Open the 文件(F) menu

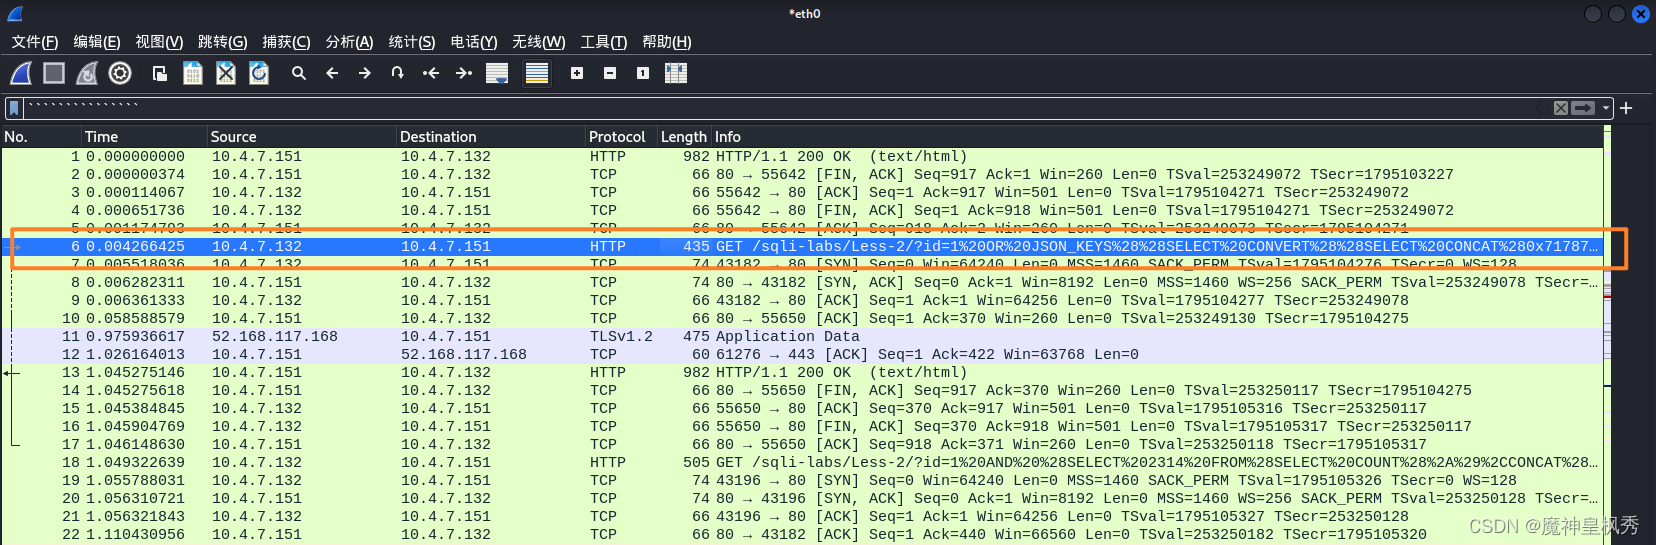tap(35, 42)
